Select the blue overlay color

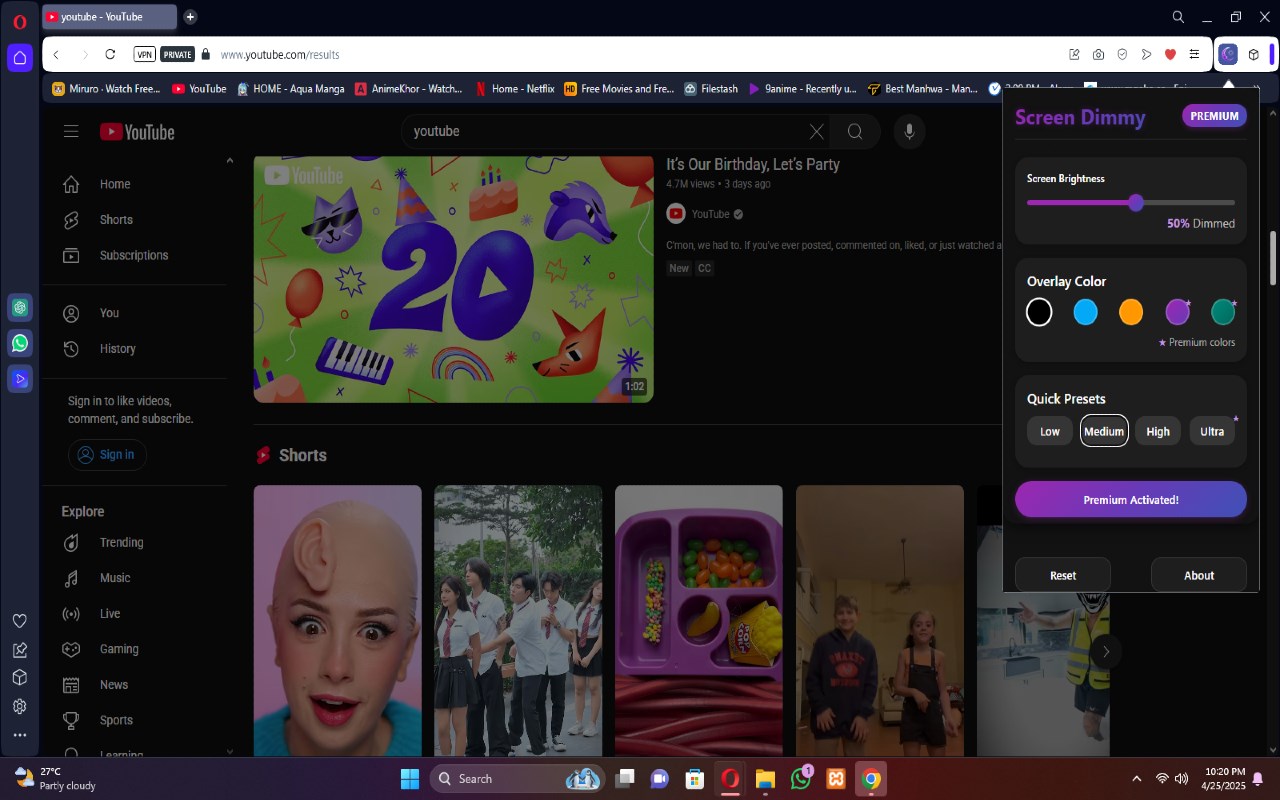[1085, 312]
